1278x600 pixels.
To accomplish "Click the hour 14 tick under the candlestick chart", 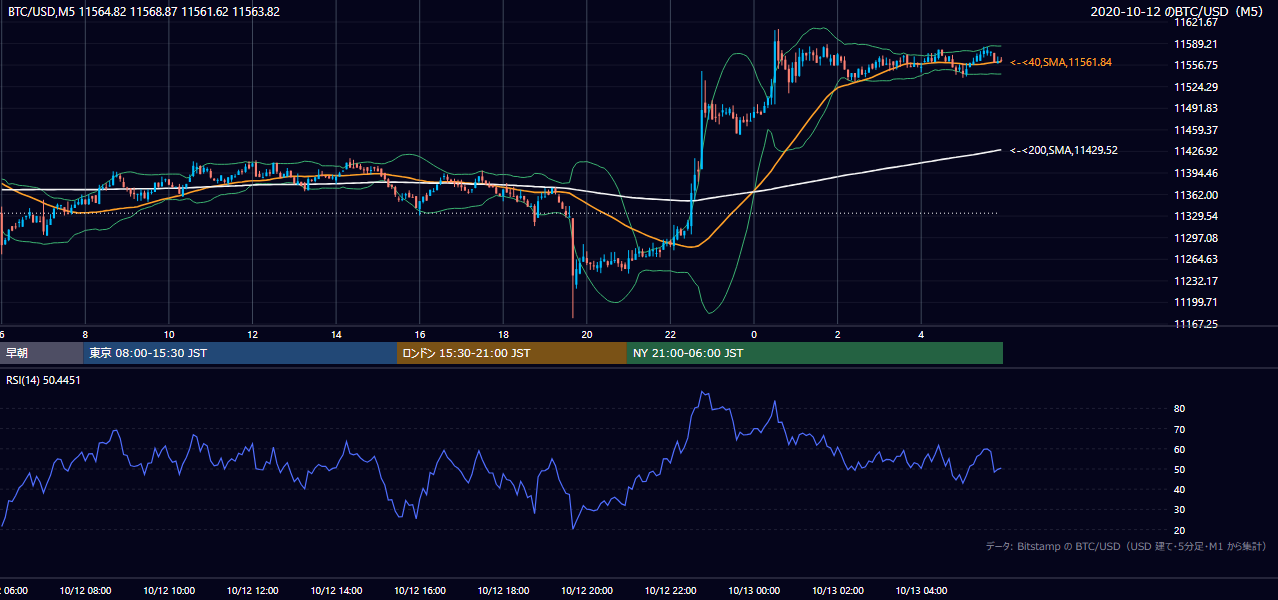I will (336, 335).
